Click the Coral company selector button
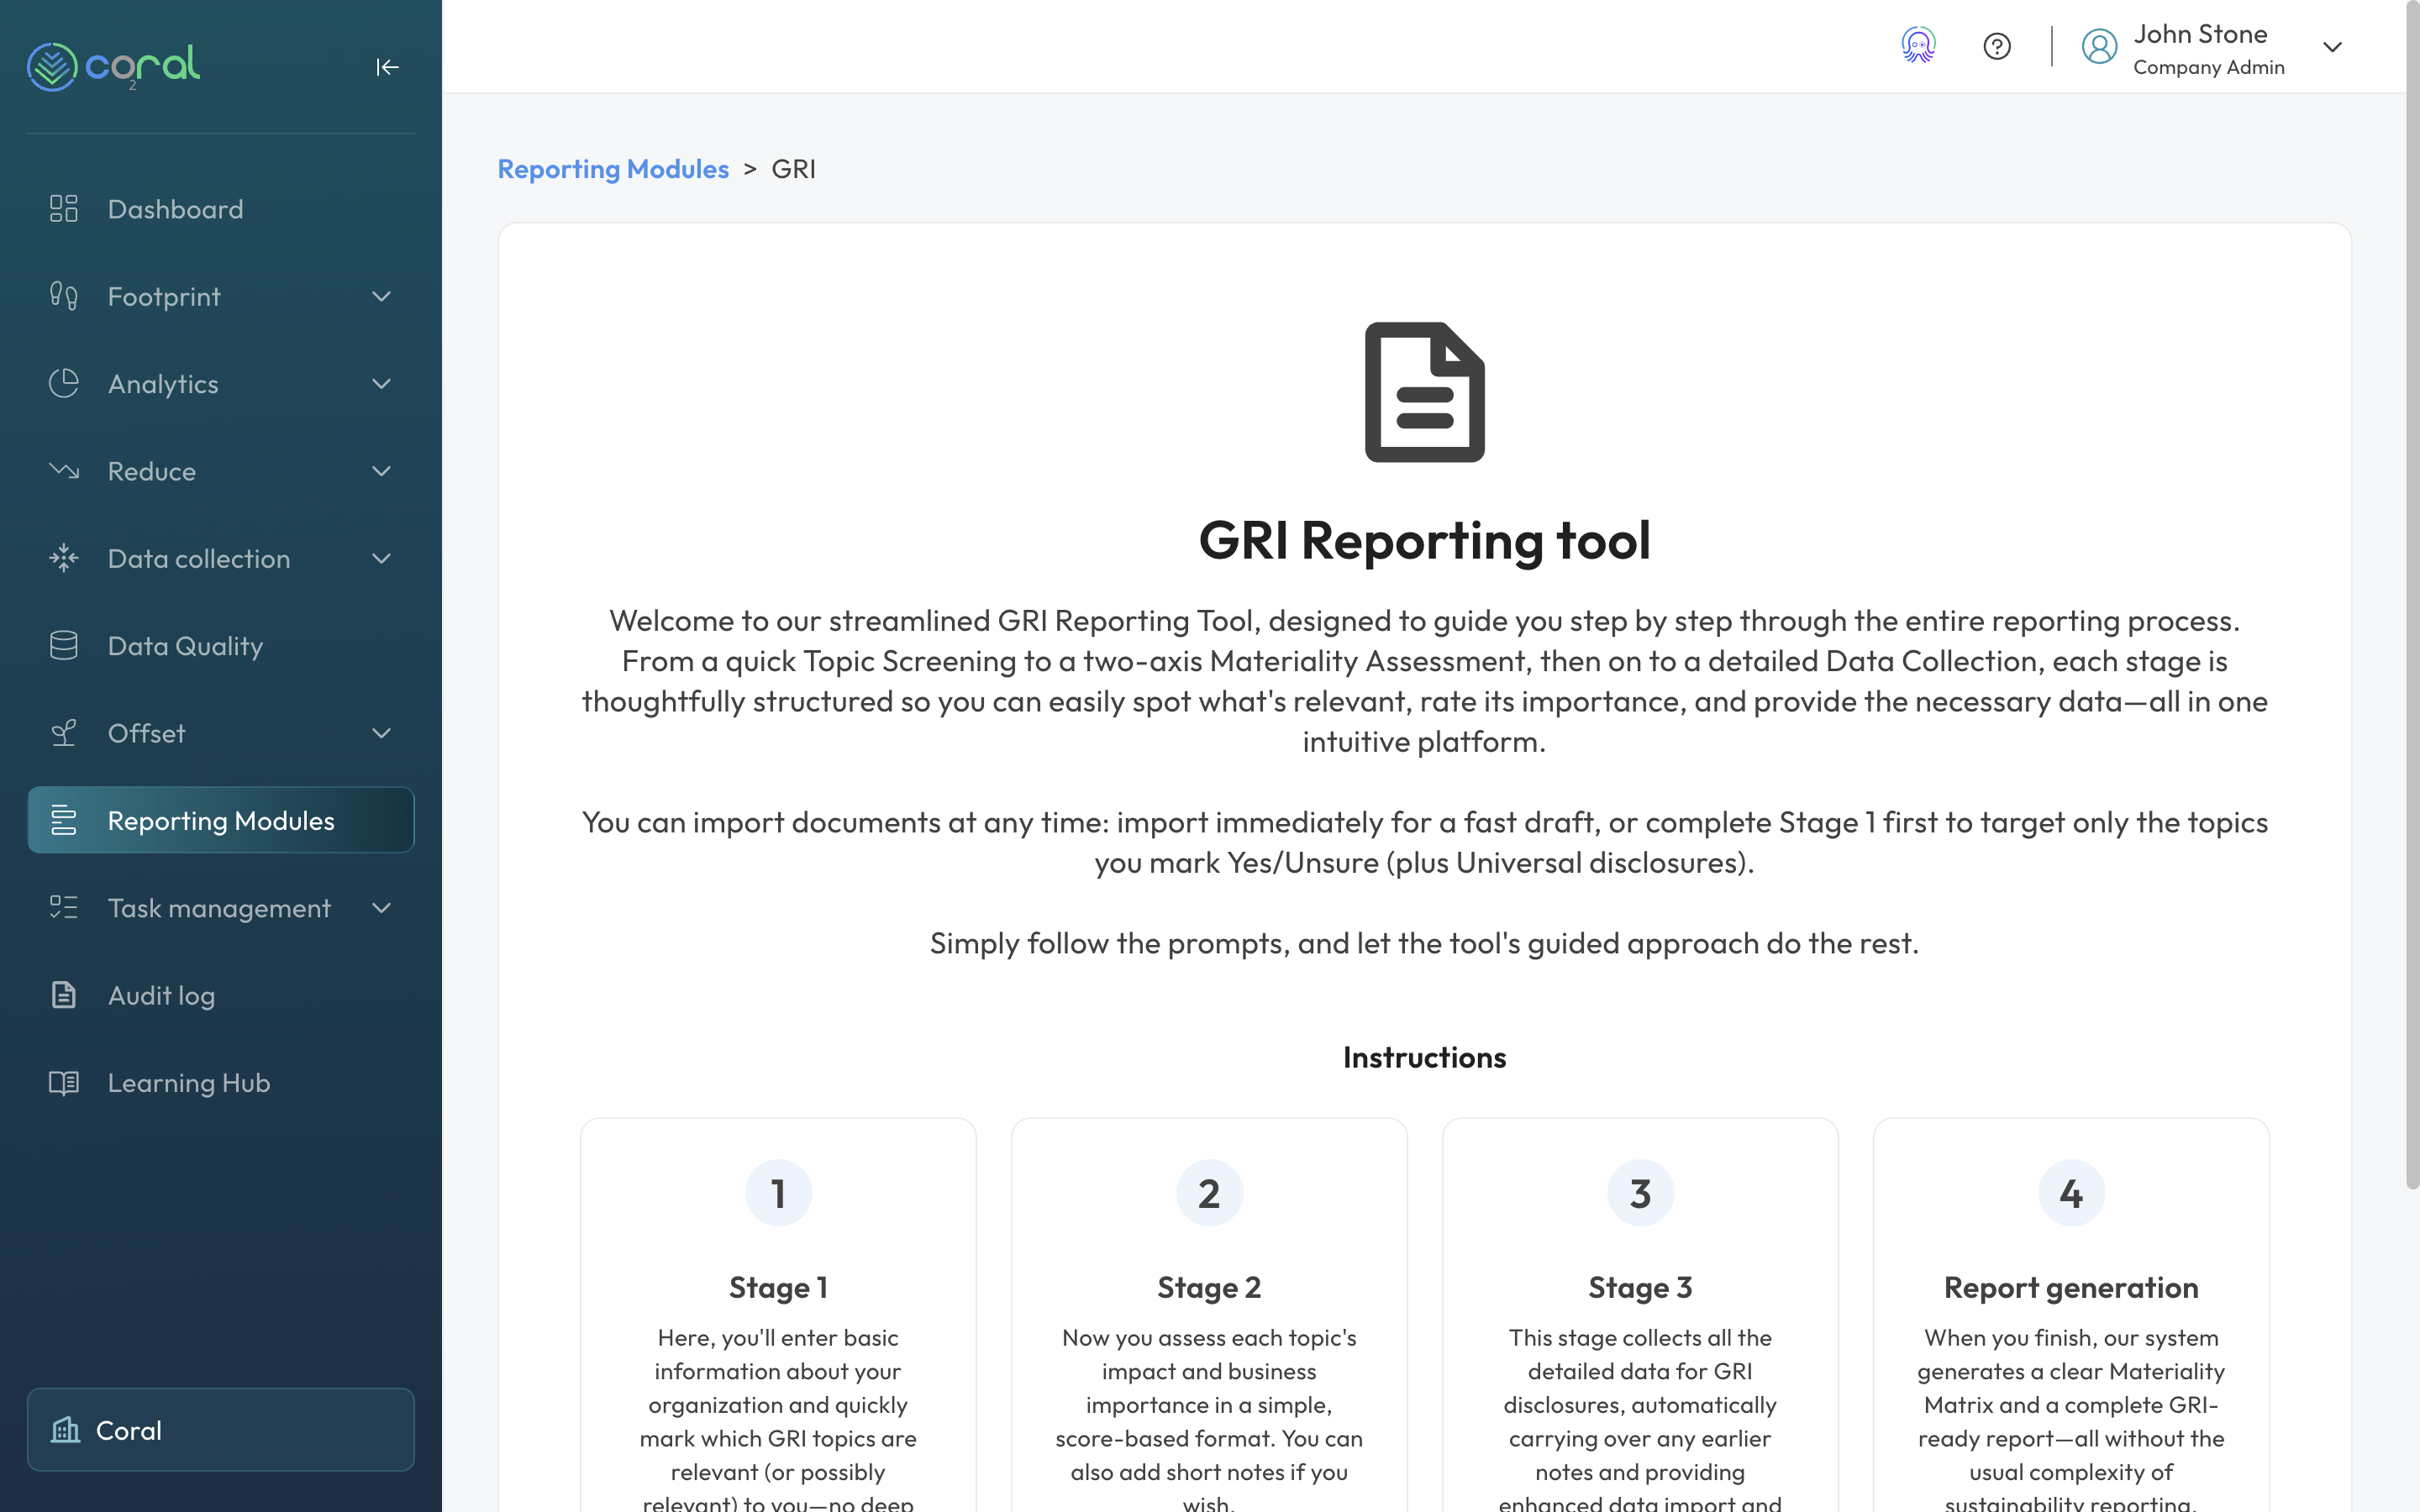2420x1512 pixels. coord(221,1429)
